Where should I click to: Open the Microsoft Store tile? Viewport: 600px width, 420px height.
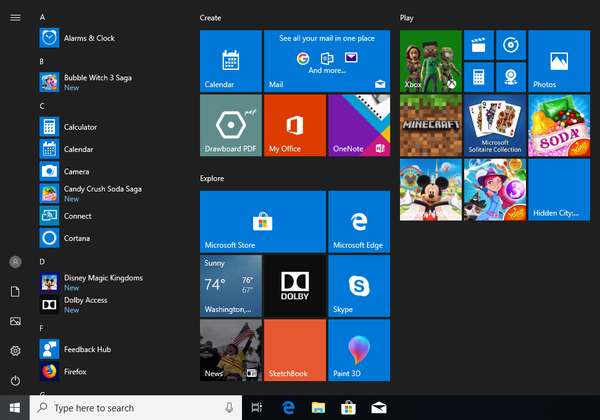tap(263, 221)
